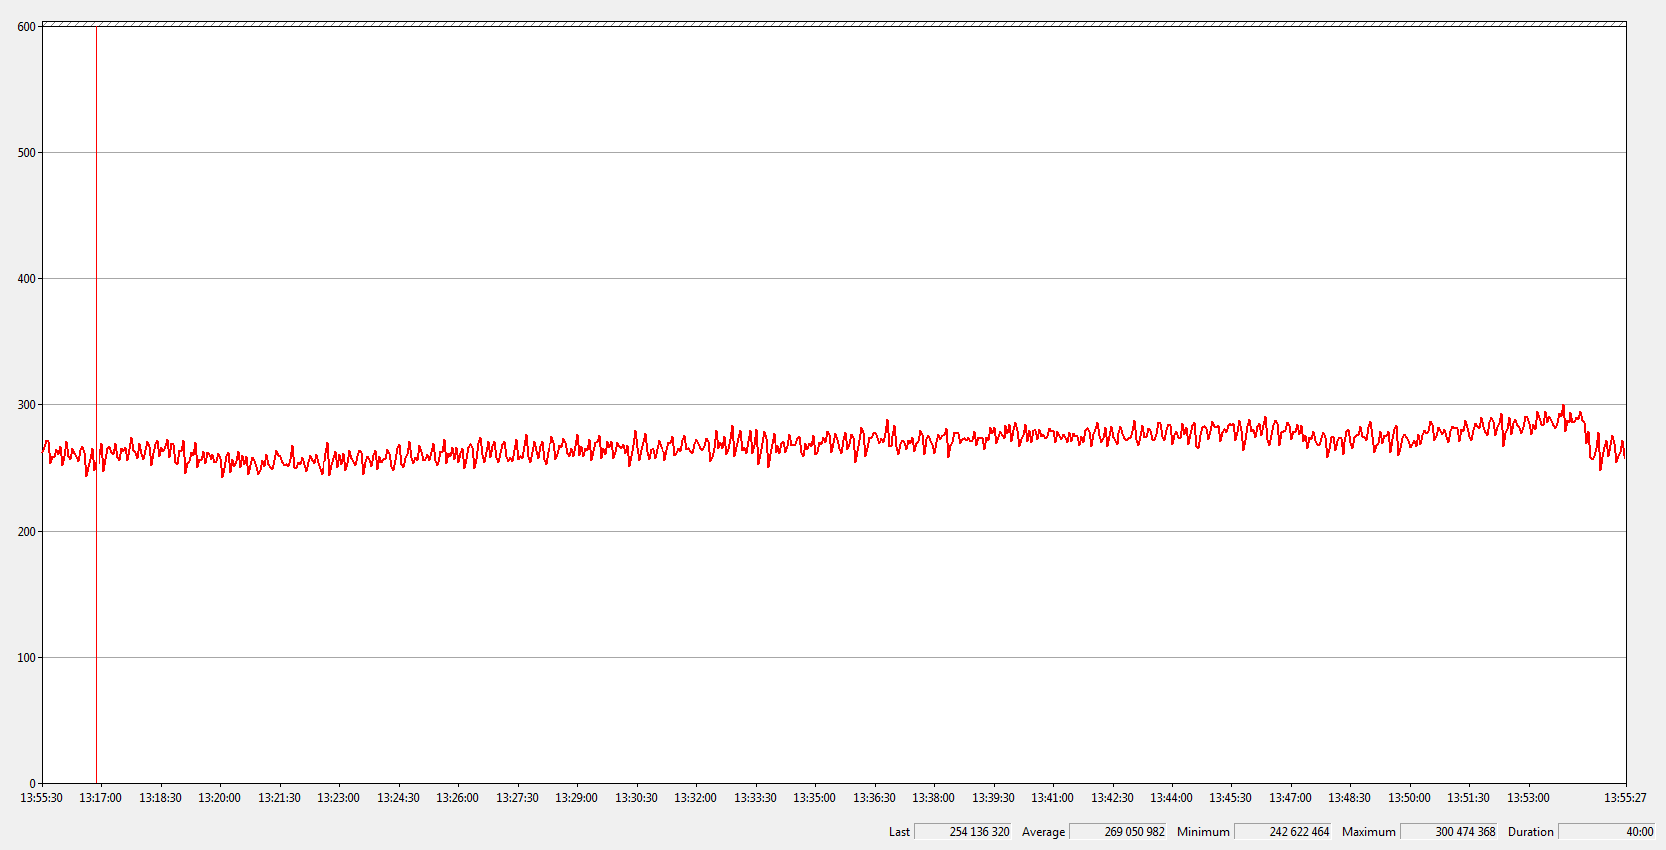Click the 'Average' label
The image size is (1666, 850).
(1043, 832)
